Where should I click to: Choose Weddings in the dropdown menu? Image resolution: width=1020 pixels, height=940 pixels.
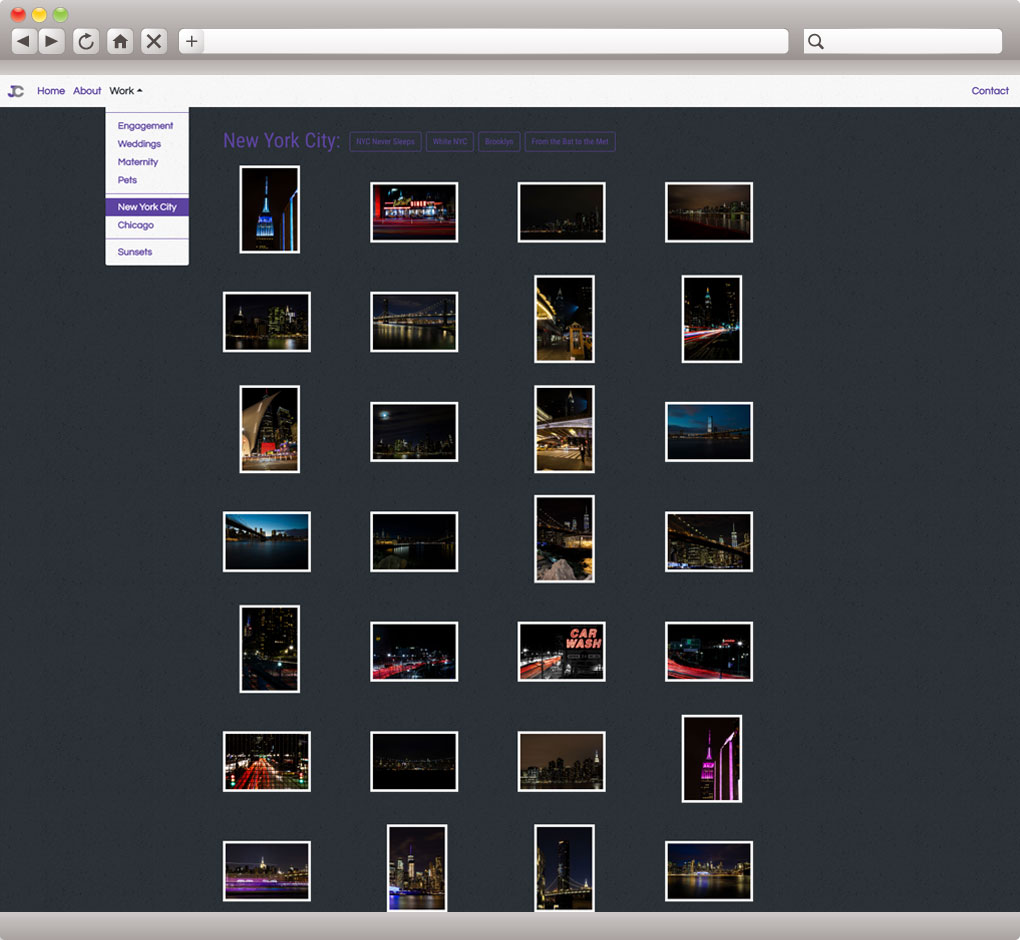click(x=139, y=144)
